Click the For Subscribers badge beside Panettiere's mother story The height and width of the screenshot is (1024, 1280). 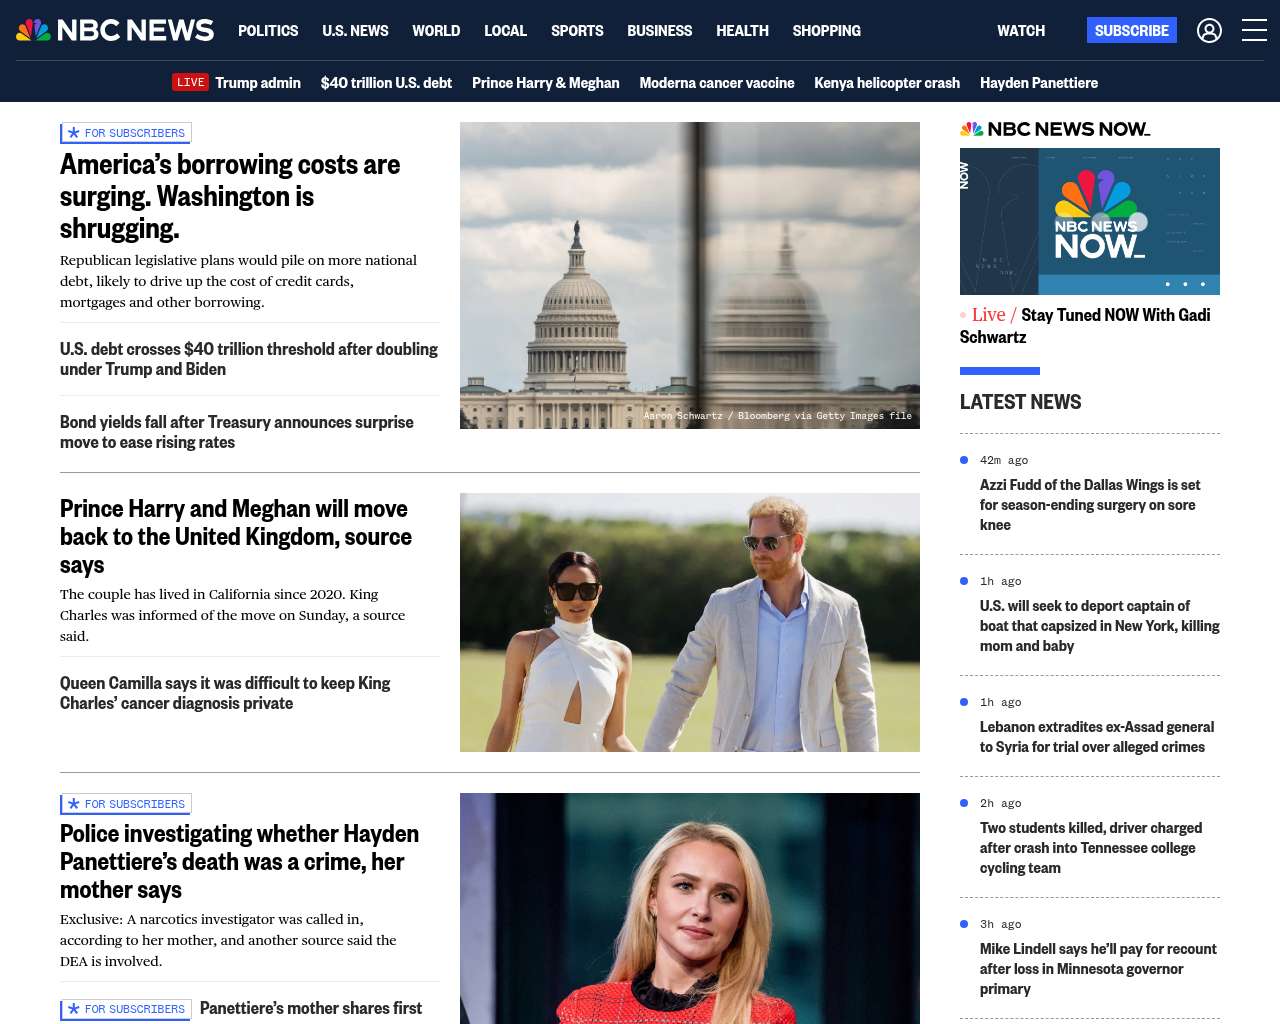(x=126, y=1009)
